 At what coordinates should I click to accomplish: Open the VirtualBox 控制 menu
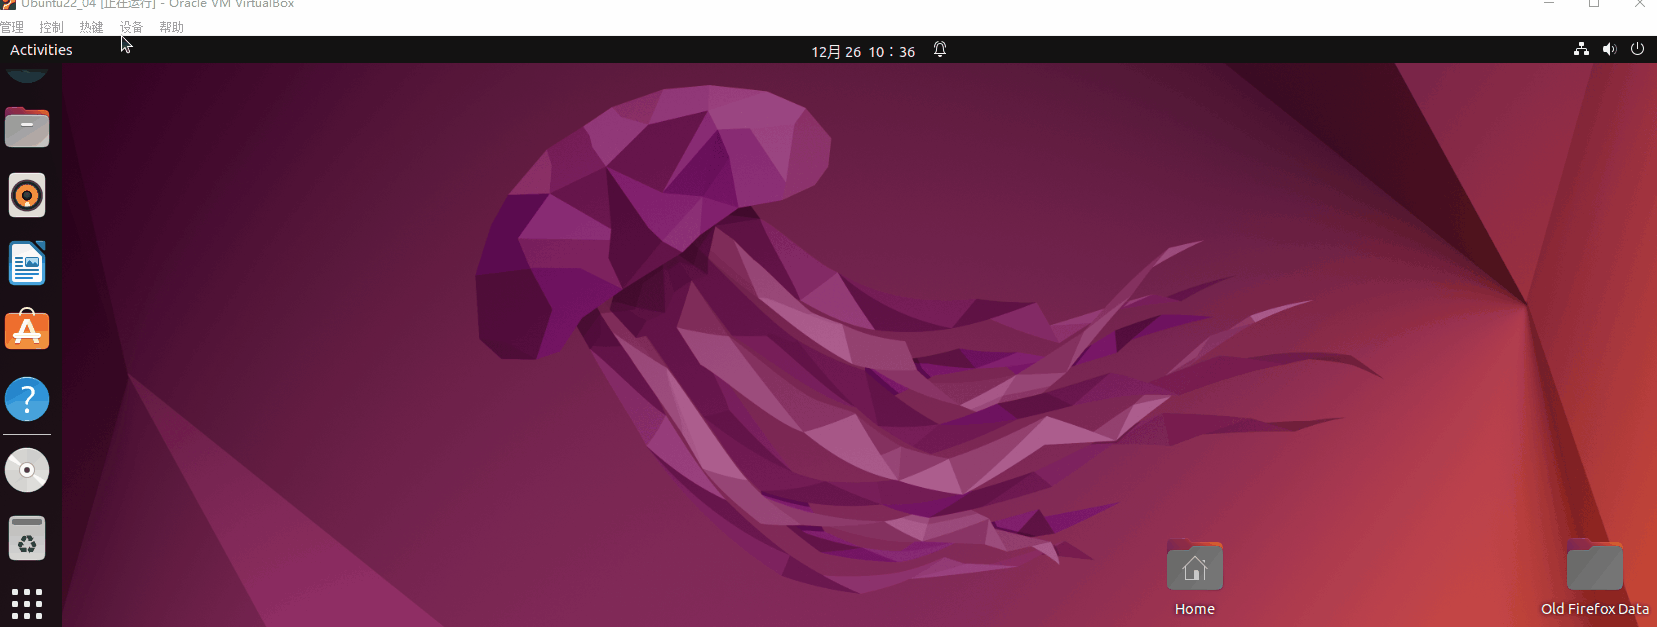(52, 27)
